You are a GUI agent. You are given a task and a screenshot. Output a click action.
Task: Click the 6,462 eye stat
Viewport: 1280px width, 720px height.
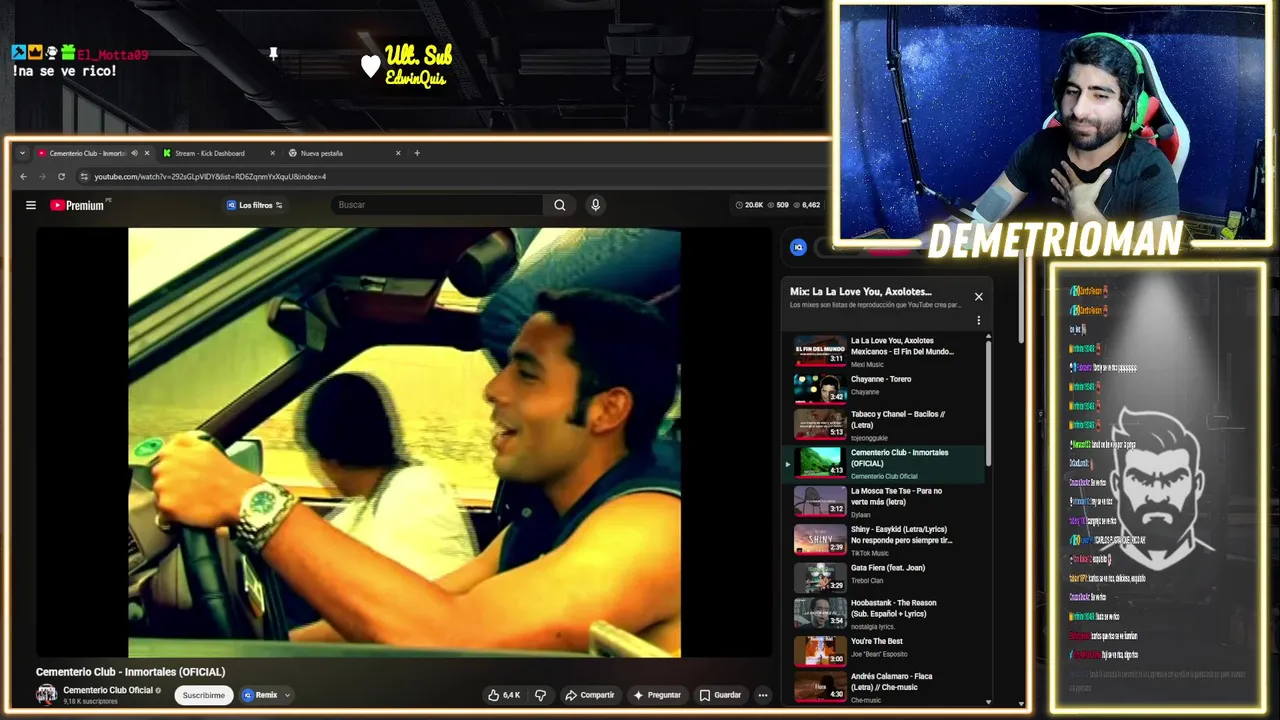805,205
